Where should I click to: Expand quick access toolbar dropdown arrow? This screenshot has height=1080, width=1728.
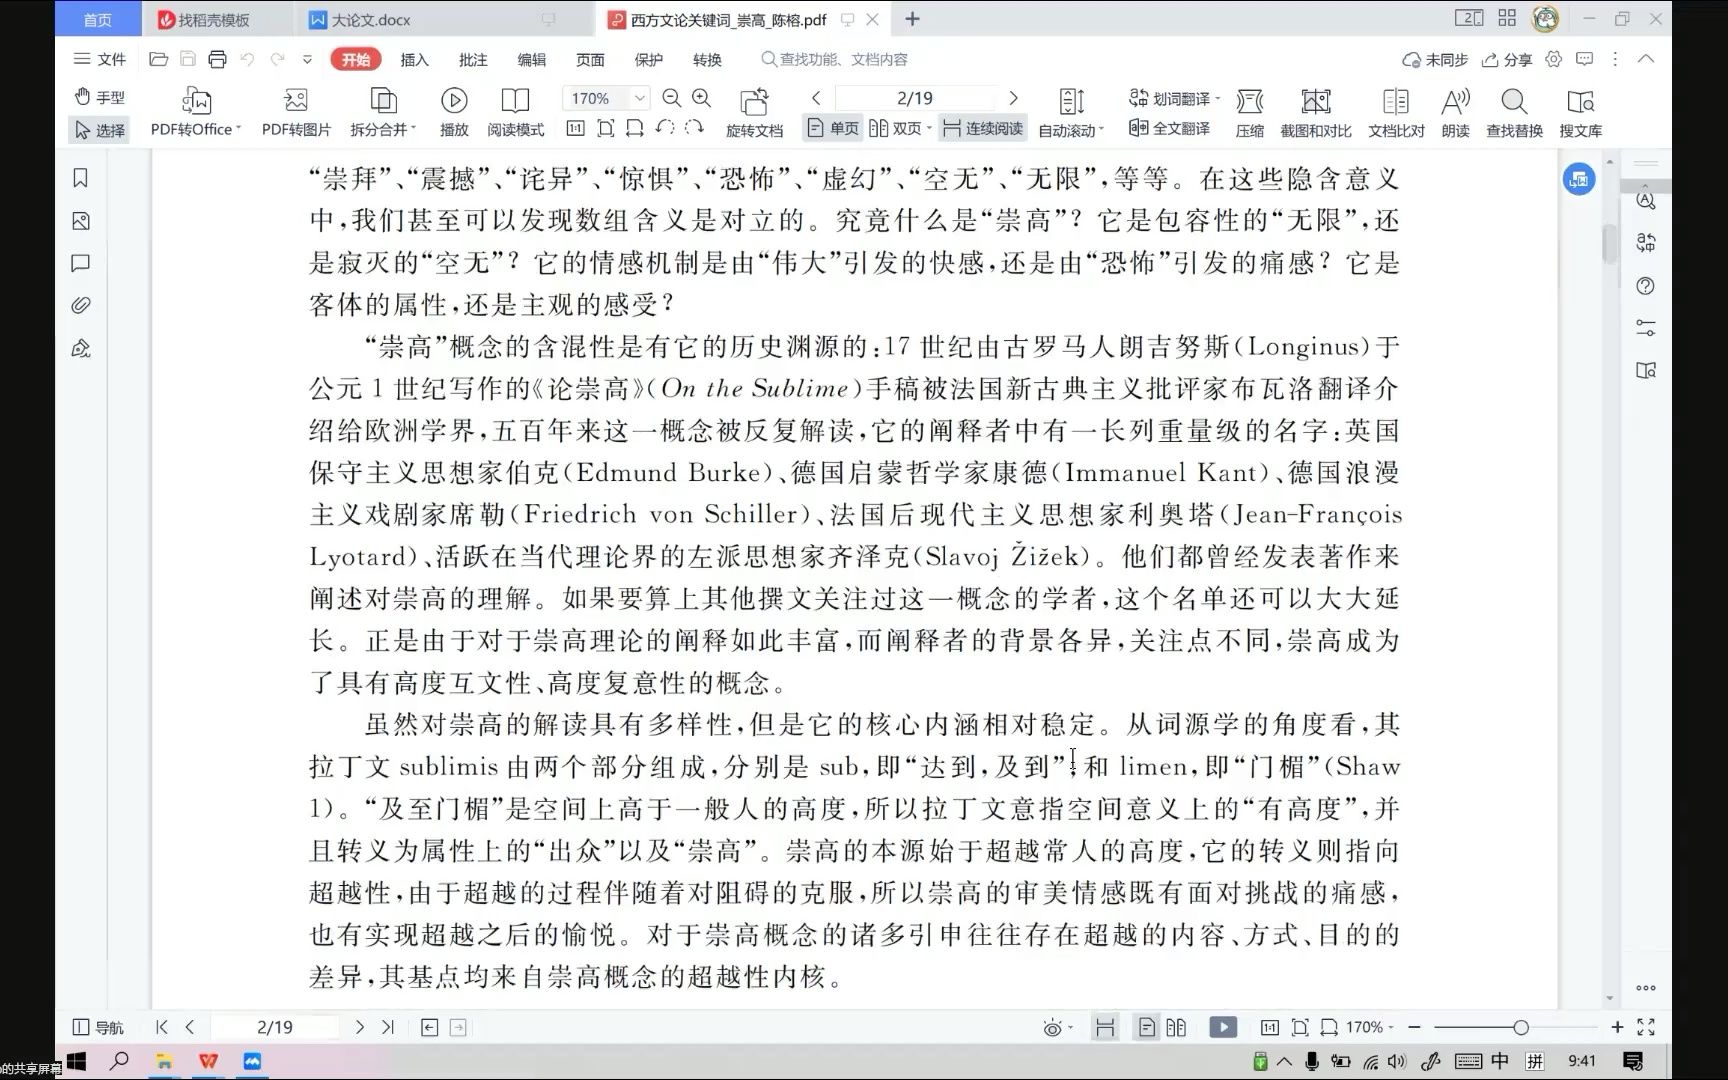pos(307,59)
